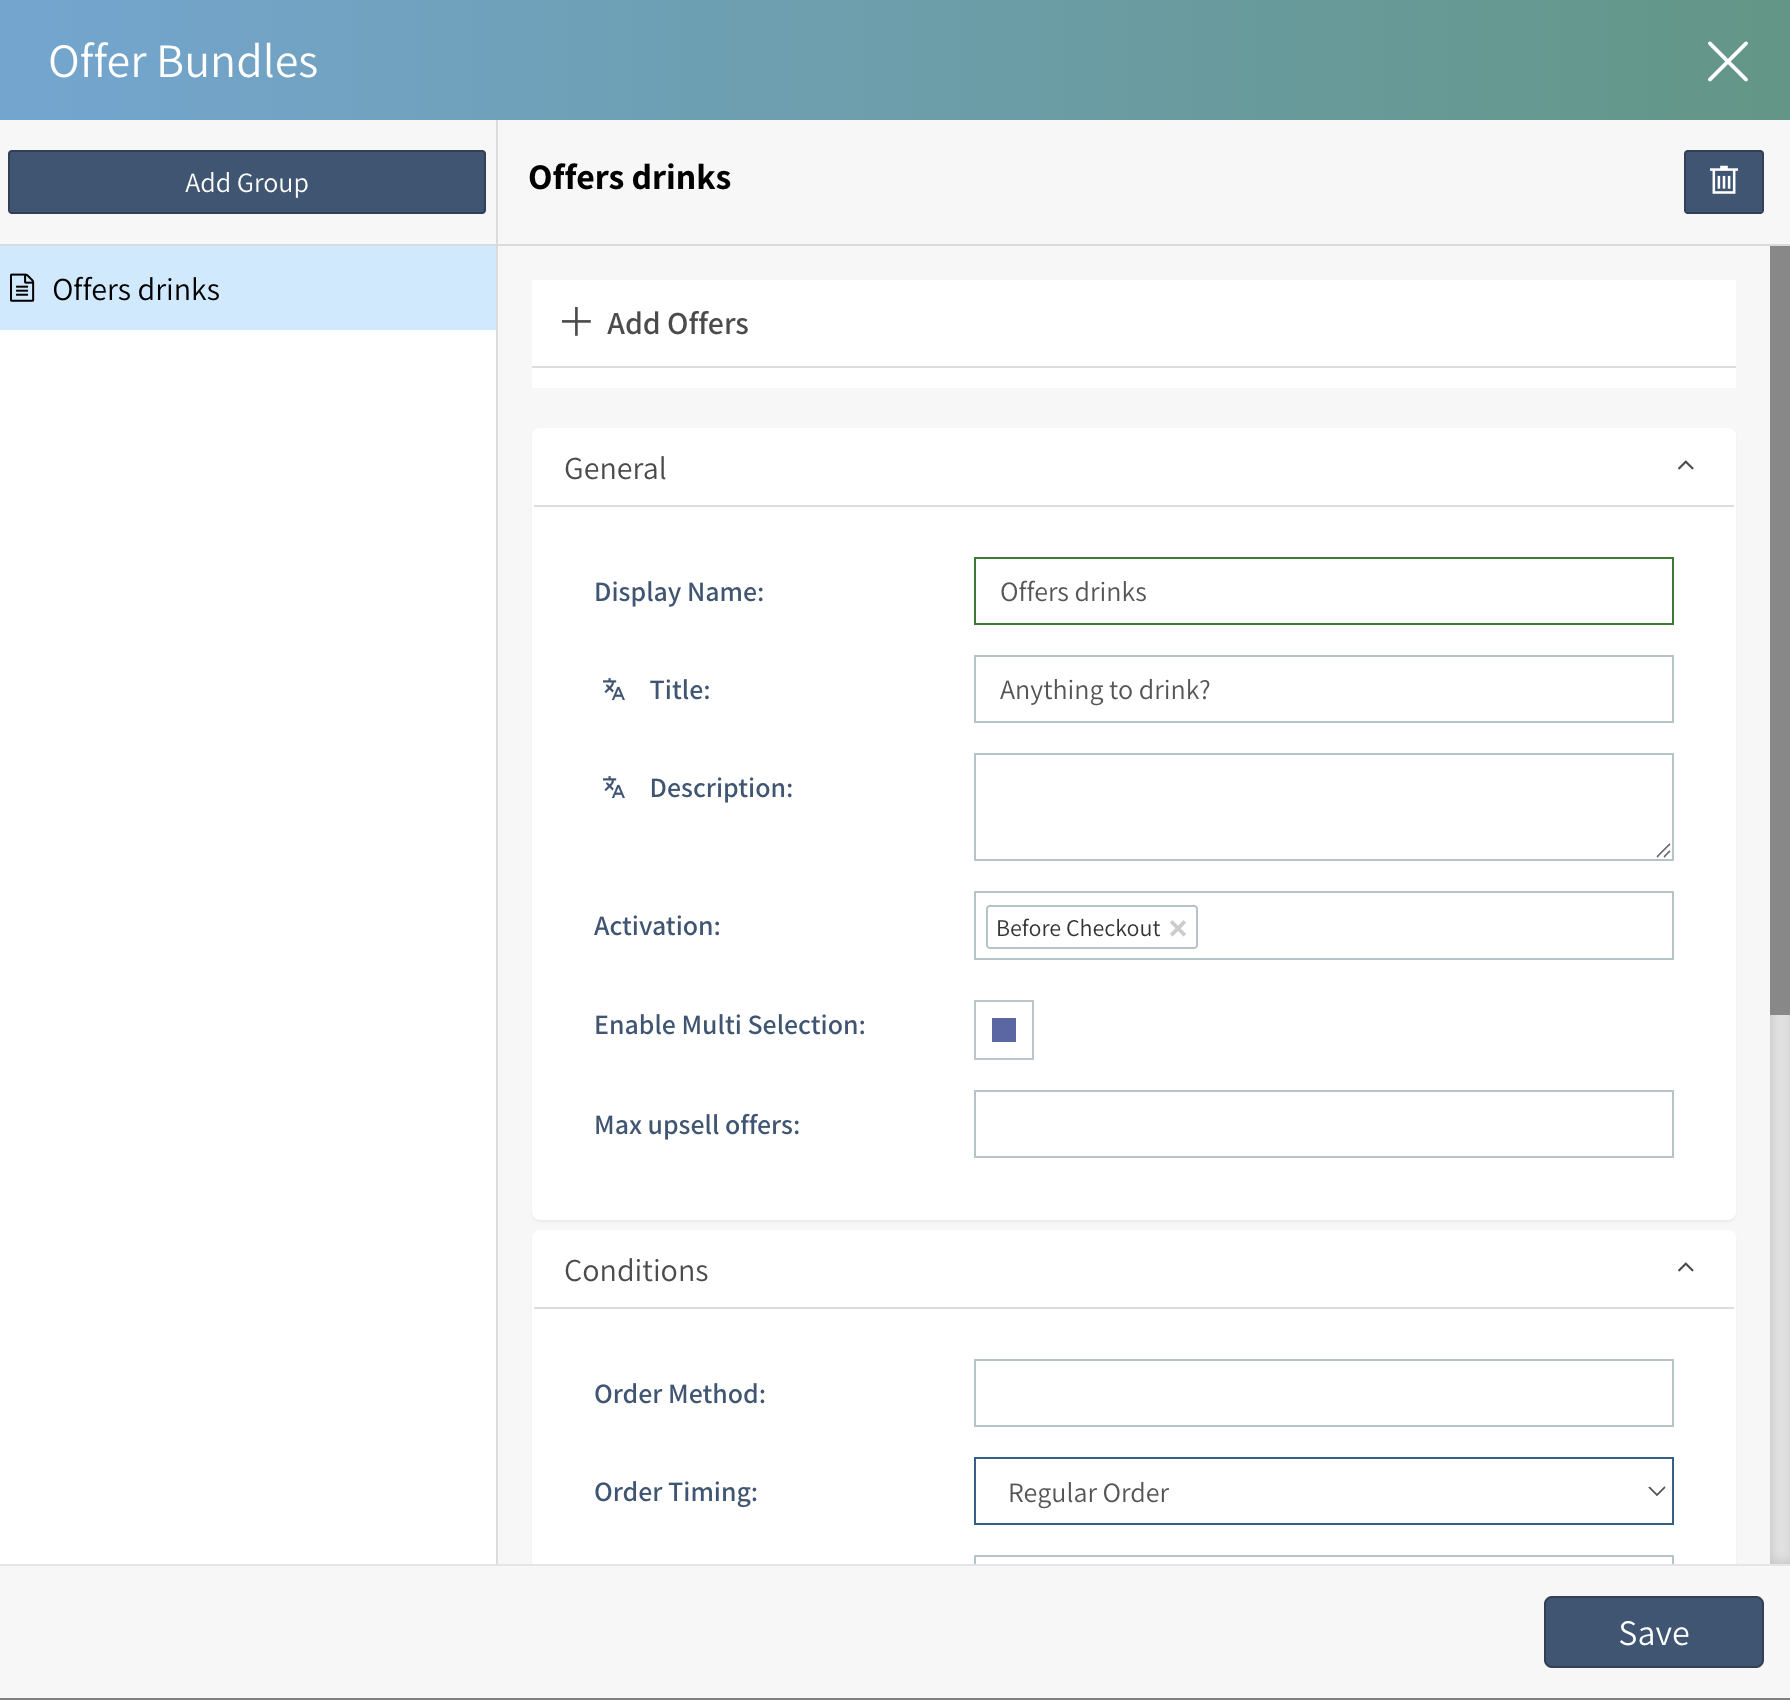Select Offers drinks in the group list
The image size is (1790, 1700).
click(x=248, y=288)
